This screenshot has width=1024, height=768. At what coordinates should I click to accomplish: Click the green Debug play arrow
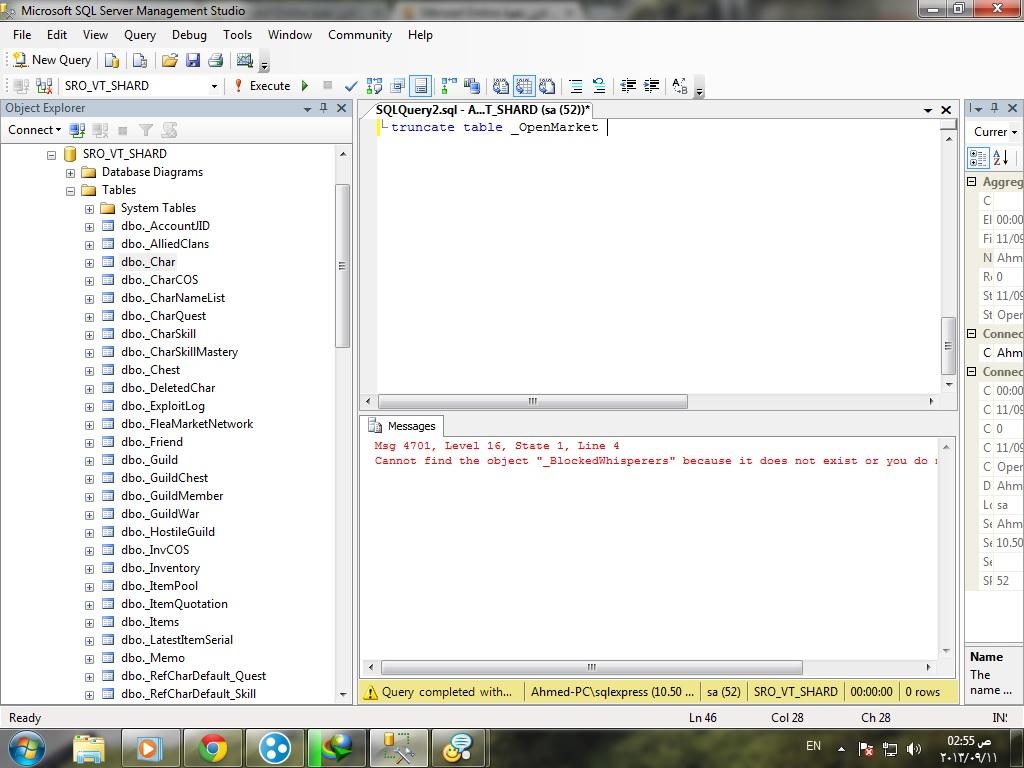point(305,86)
